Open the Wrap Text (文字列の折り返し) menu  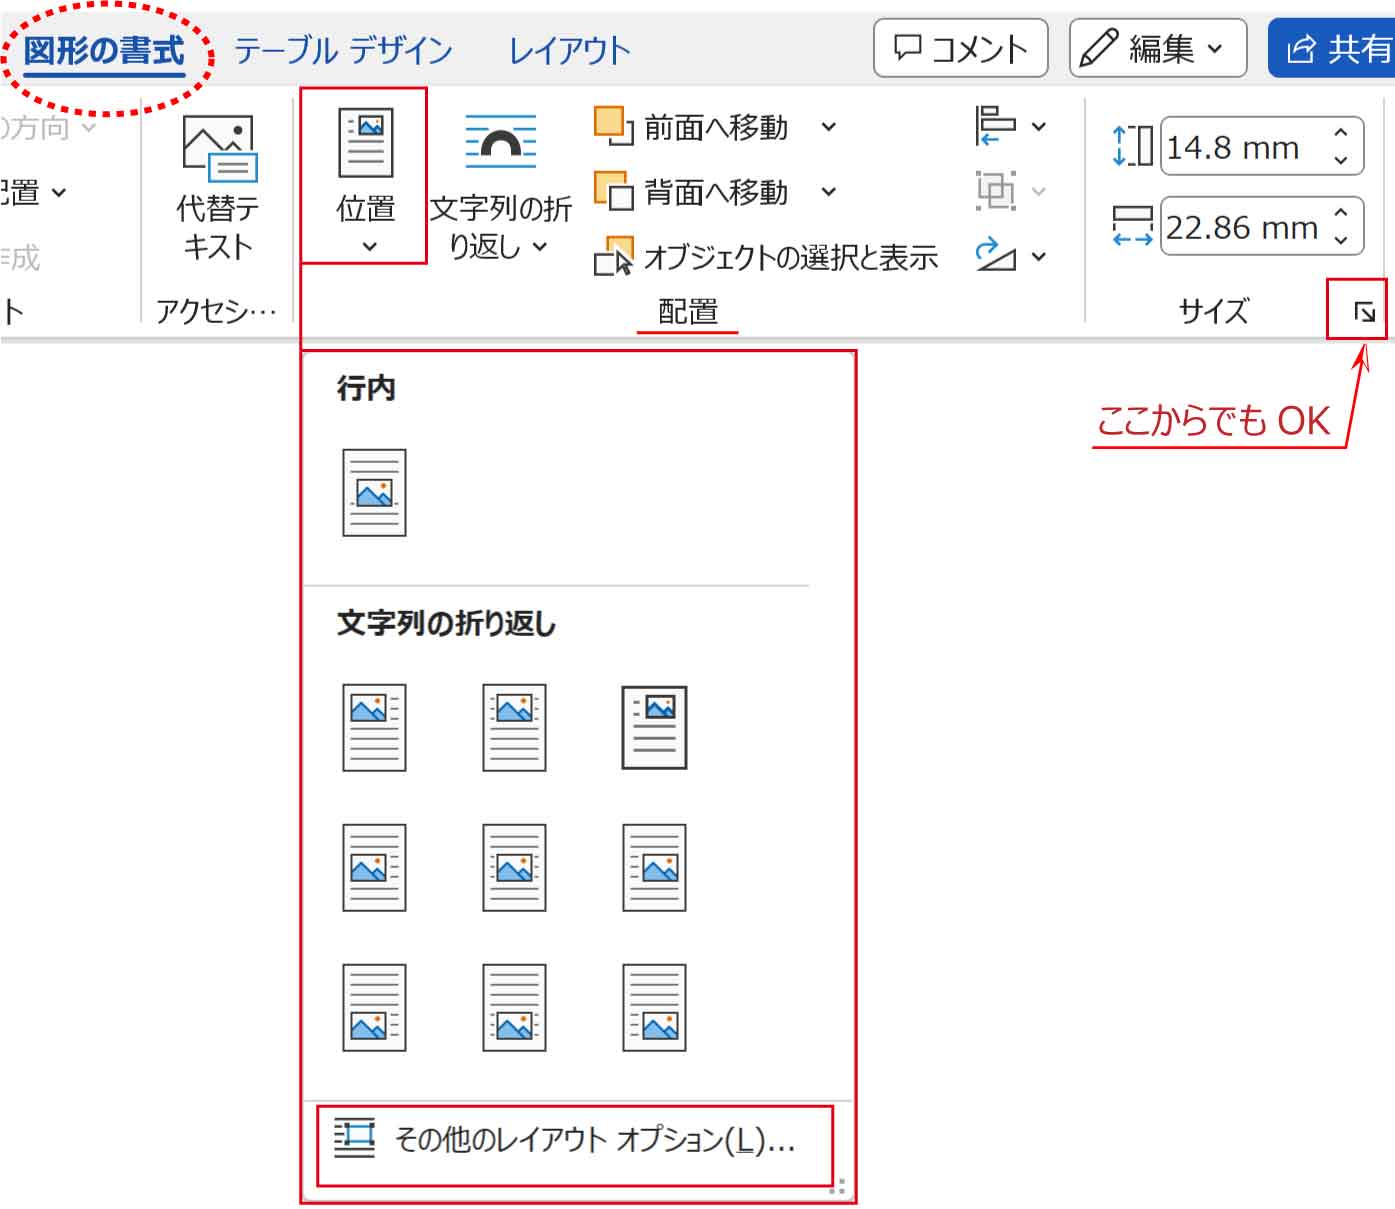(x=500, y=187)
